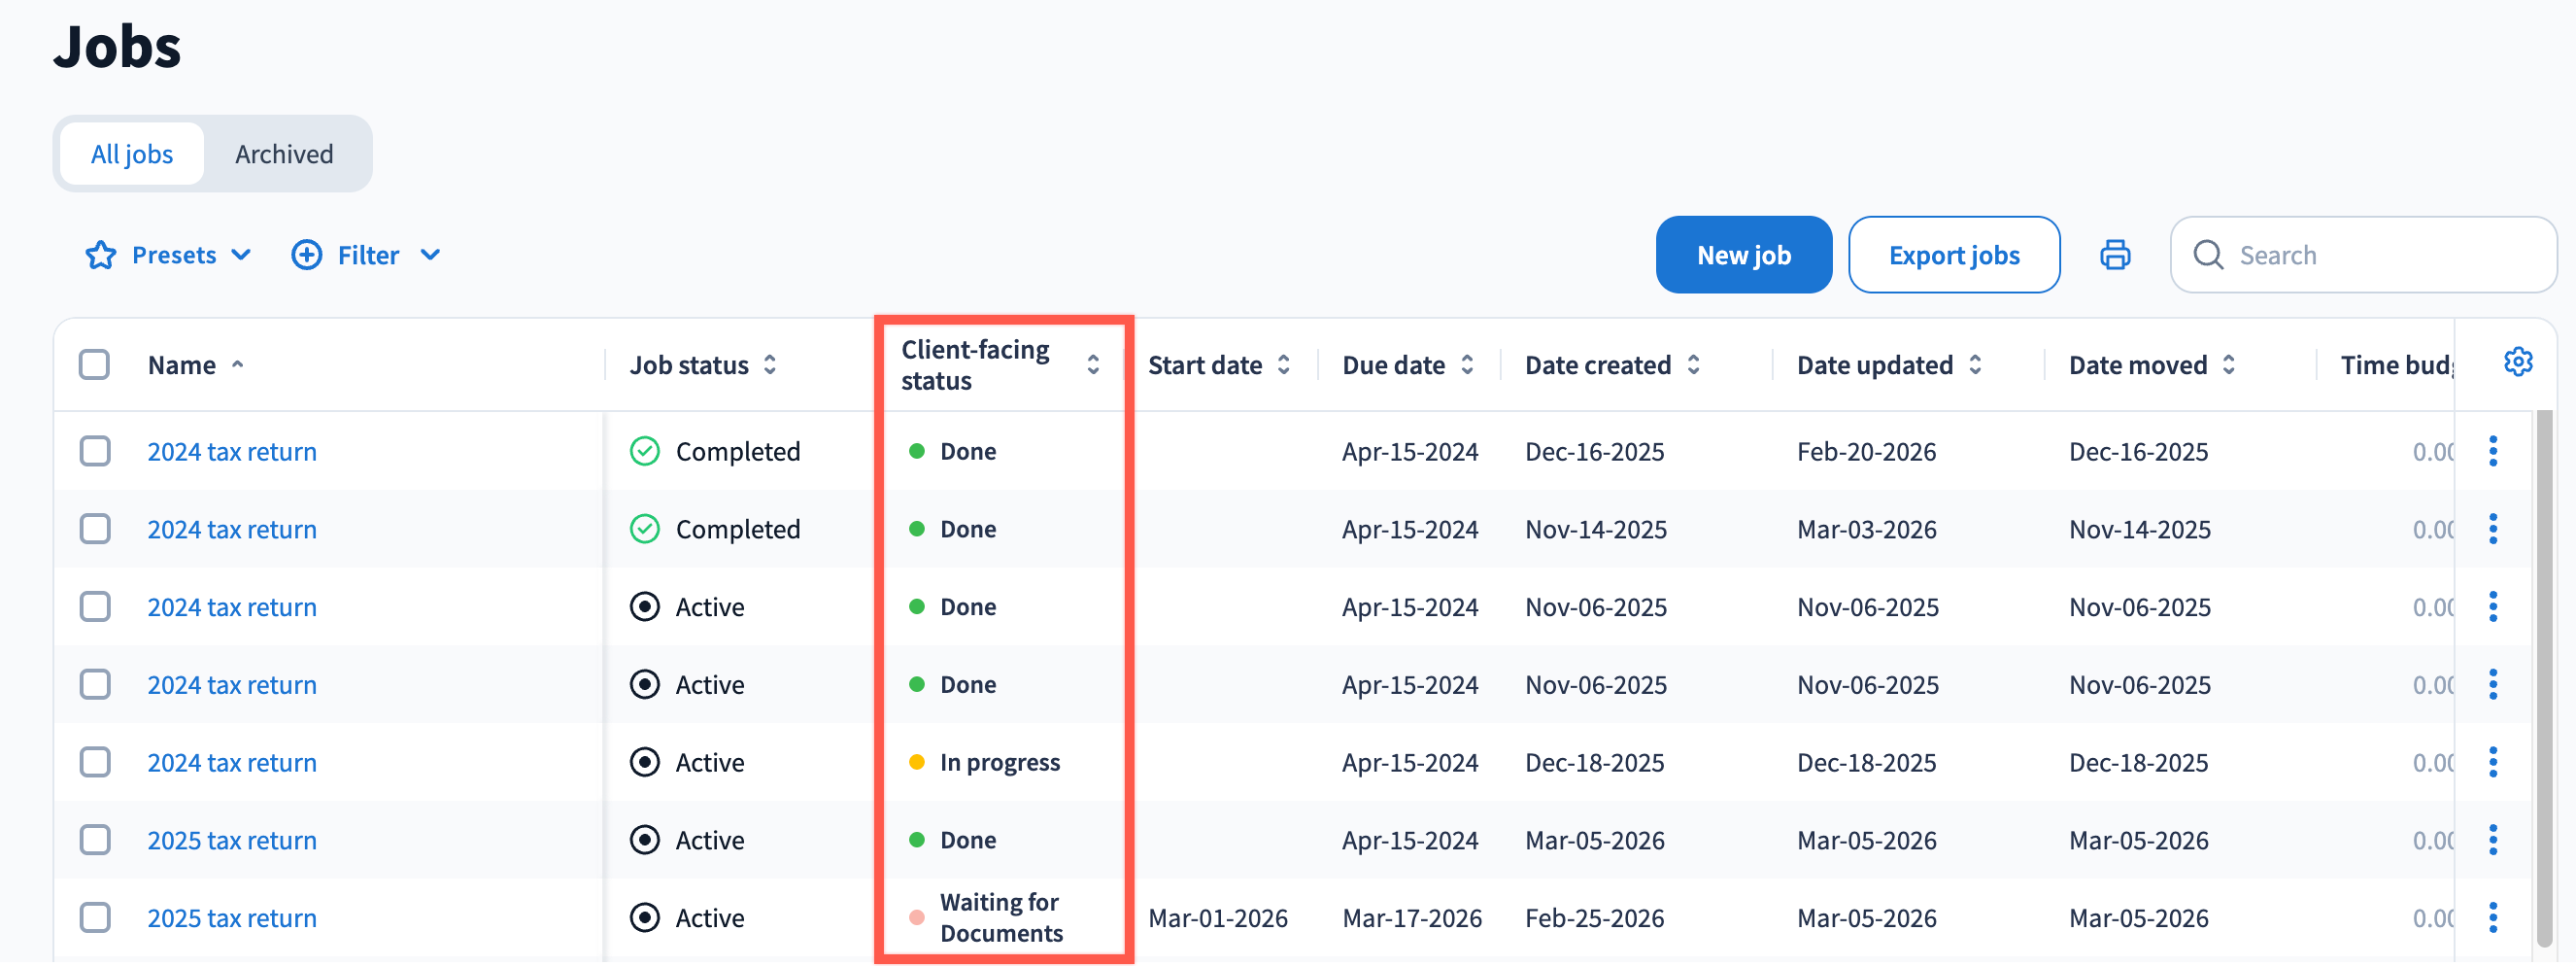Check the first 2024 tax return row
Screen dimensions: 2576x966
click(x=95, y=451)
